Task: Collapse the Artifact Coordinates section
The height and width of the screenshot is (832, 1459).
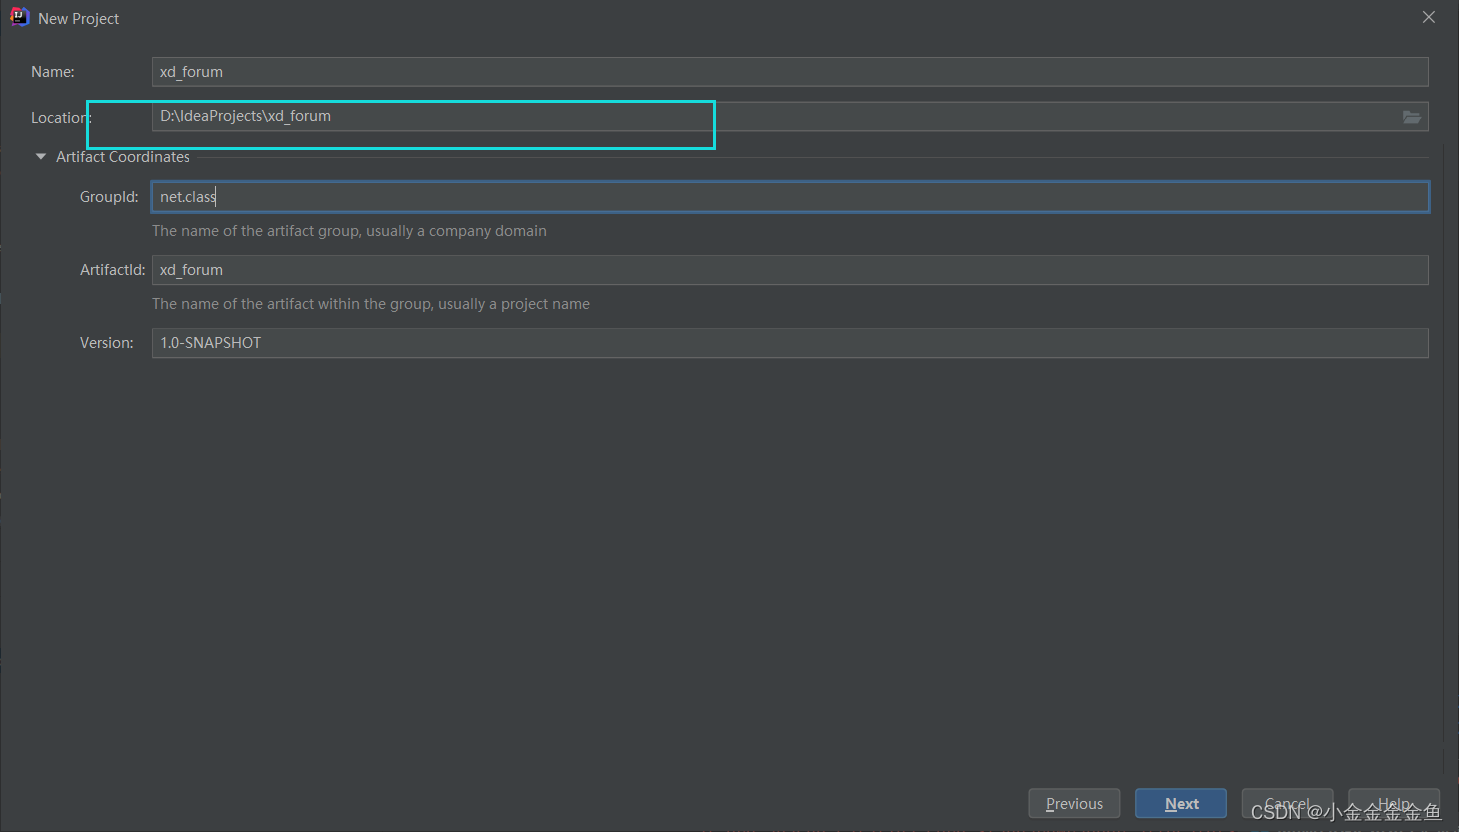Action: 41,157
